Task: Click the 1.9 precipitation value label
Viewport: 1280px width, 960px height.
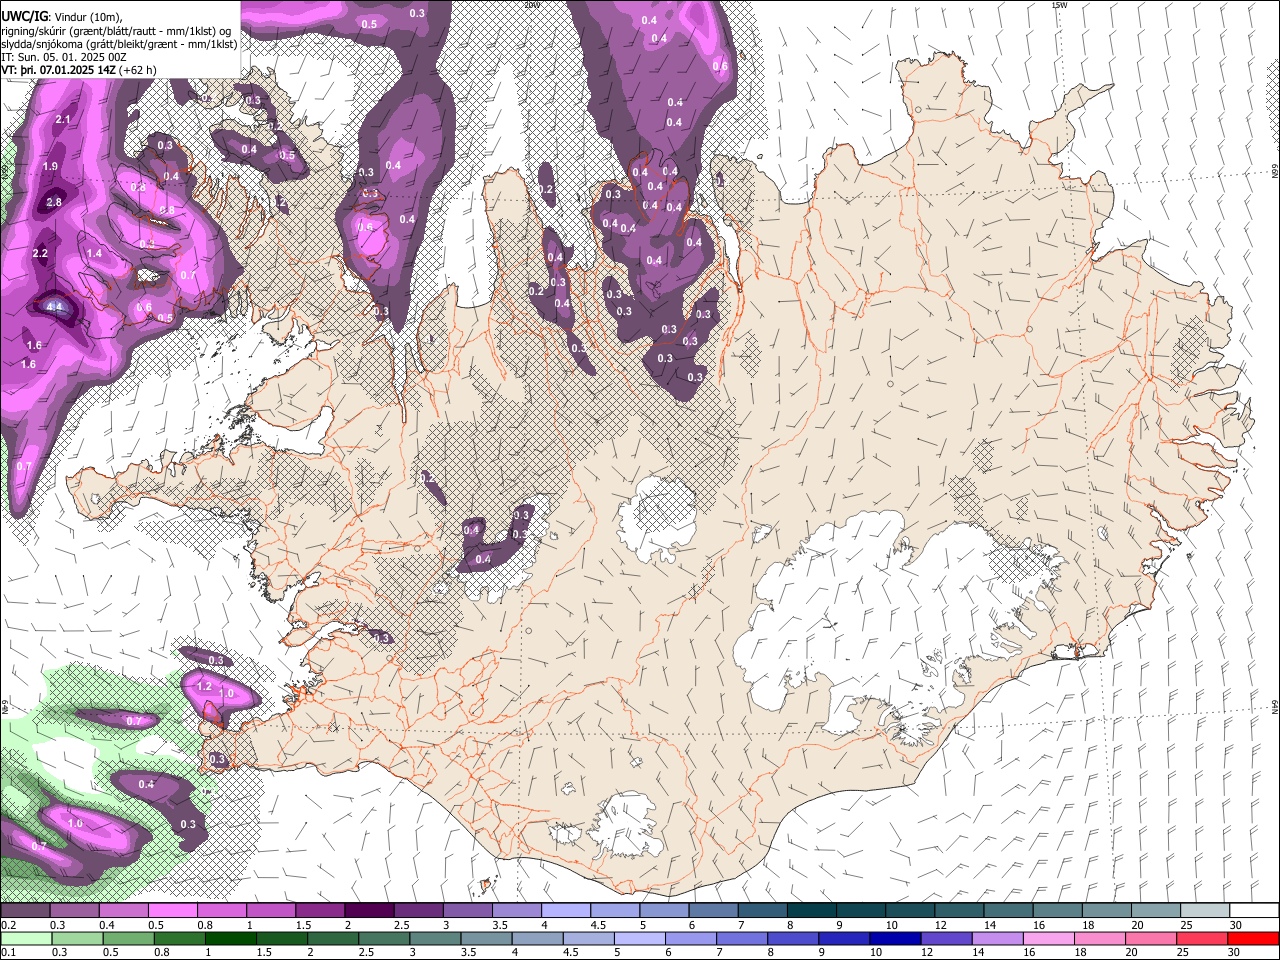Action: [x=50, y=166]
